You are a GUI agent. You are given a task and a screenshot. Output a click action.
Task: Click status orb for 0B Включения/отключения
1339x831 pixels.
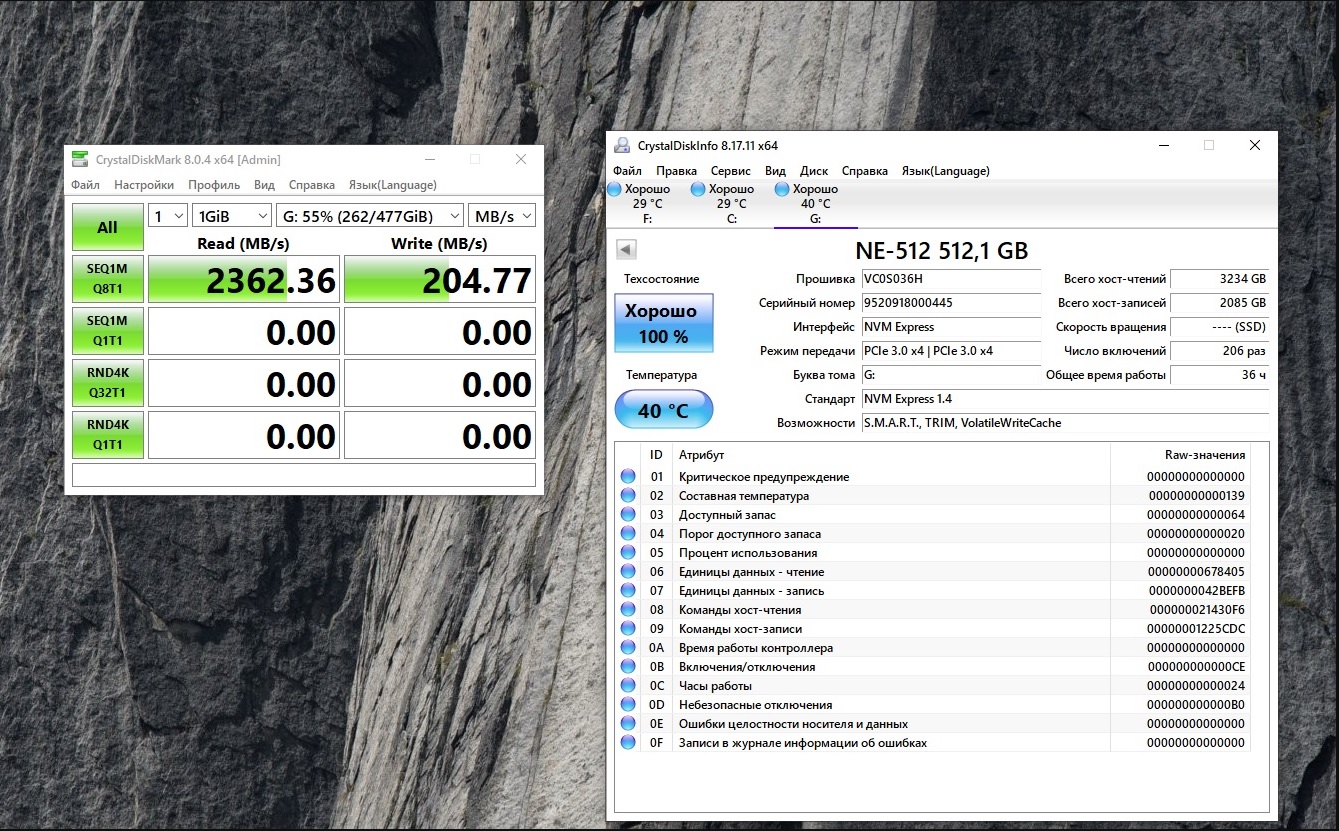click(x=628, y=667)
